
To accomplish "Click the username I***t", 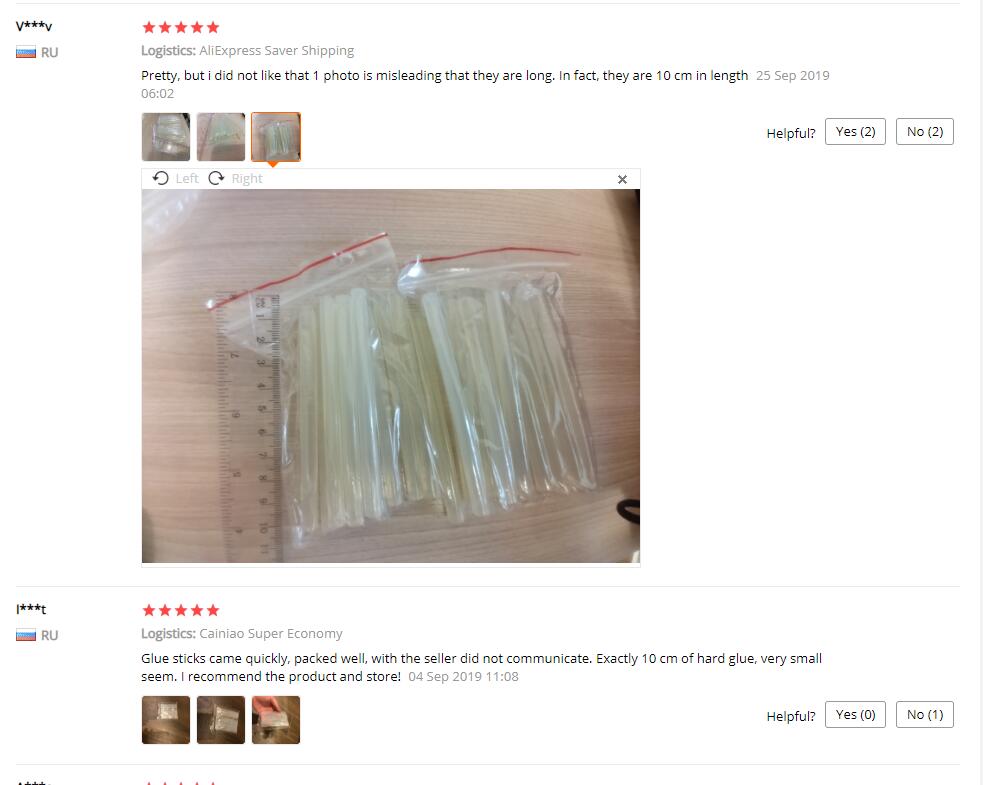I will pyautogui.click(x=31, y=609).
